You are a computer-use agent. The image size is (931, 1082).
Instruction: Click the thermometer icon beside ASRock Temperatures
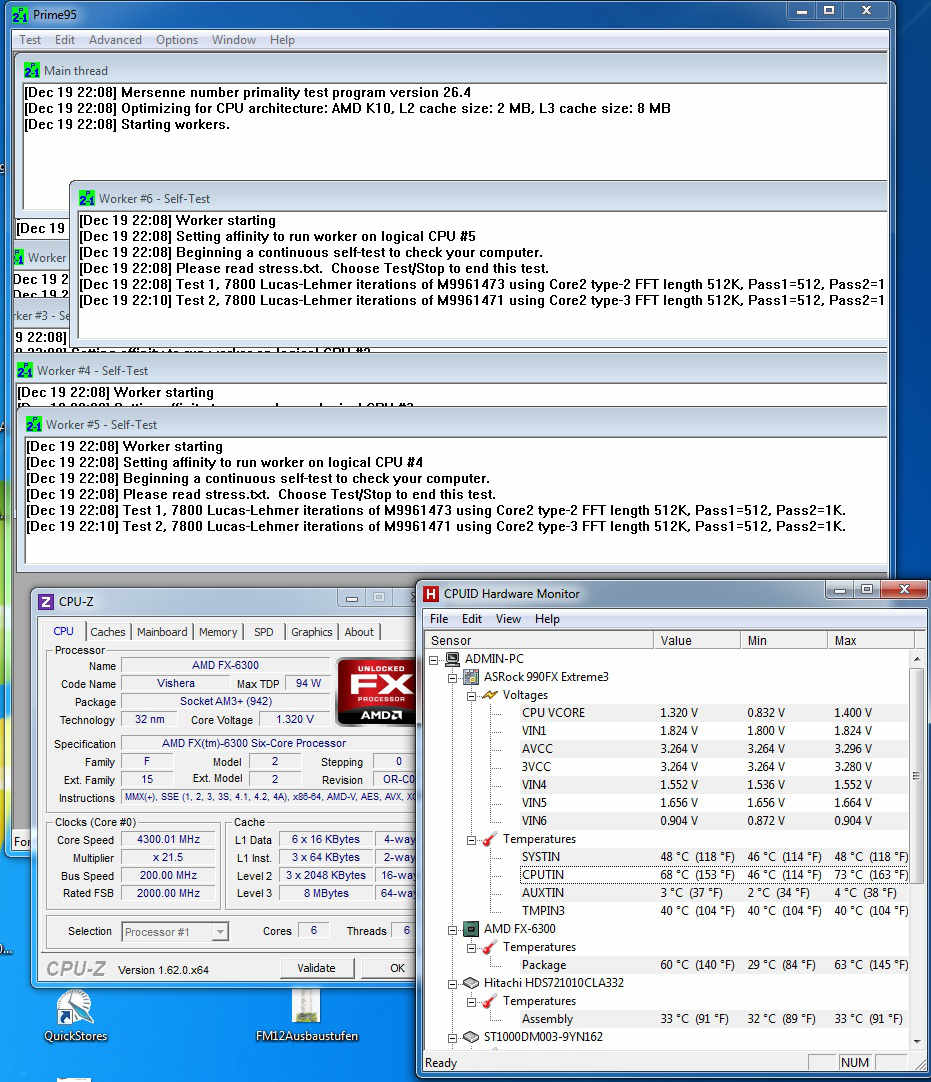pos(489,839)
